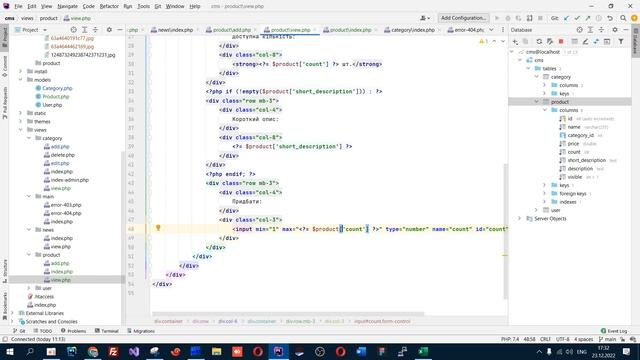Select Product.php in models folder
Screen dimensions: 640x360
[x=56, y=96]
